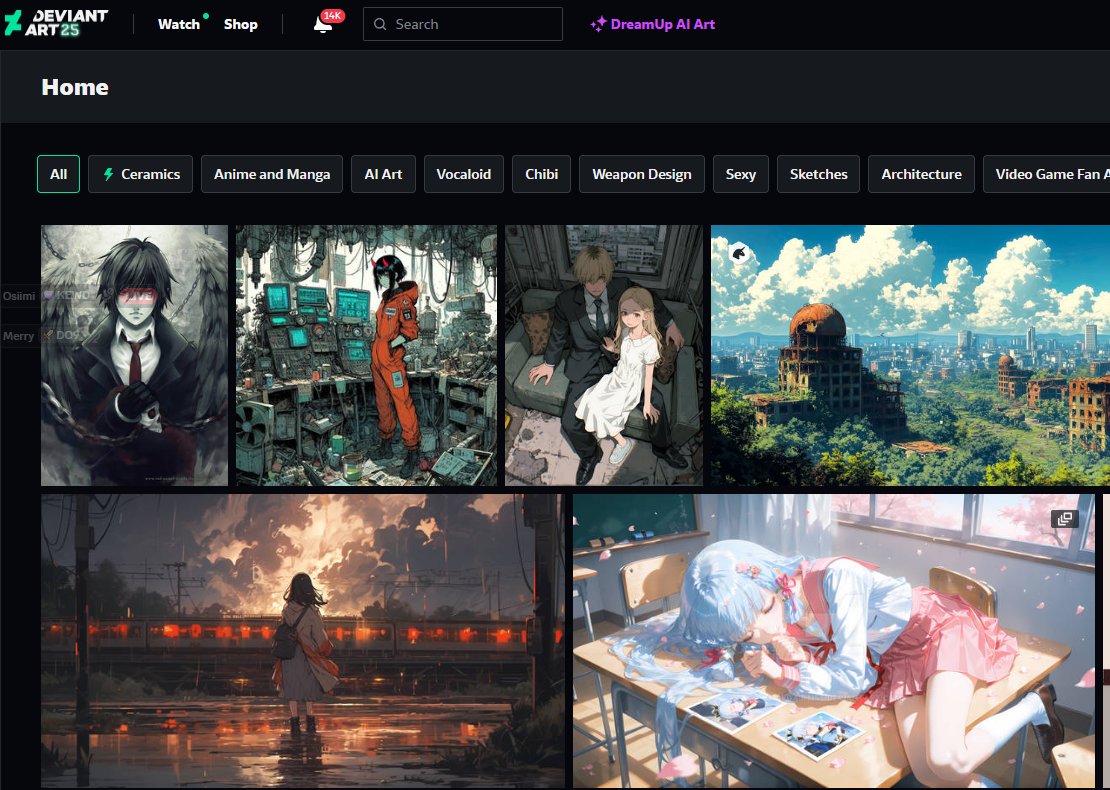The image size is (1110, 790).
Task: Open the Shop menu
Action: pyautogui.click(x=241, y=24)
